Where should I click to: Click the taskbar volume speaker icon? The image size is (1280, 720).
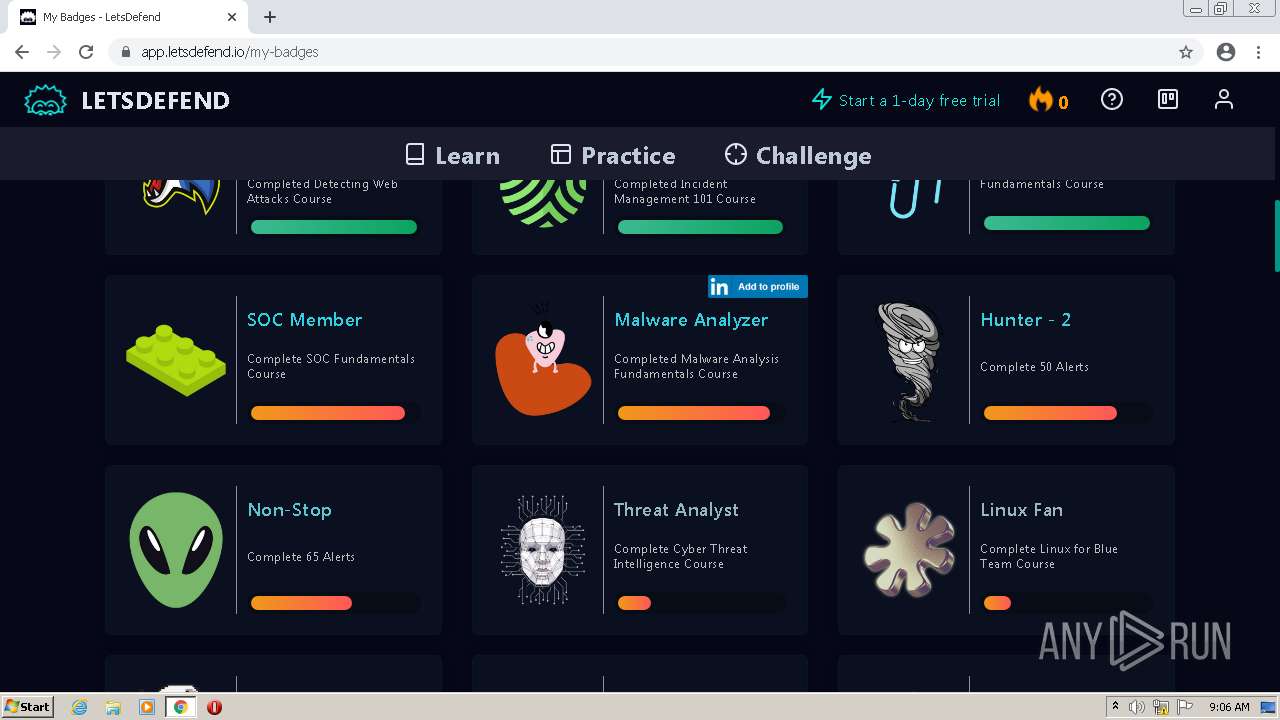pos(1138,707)
